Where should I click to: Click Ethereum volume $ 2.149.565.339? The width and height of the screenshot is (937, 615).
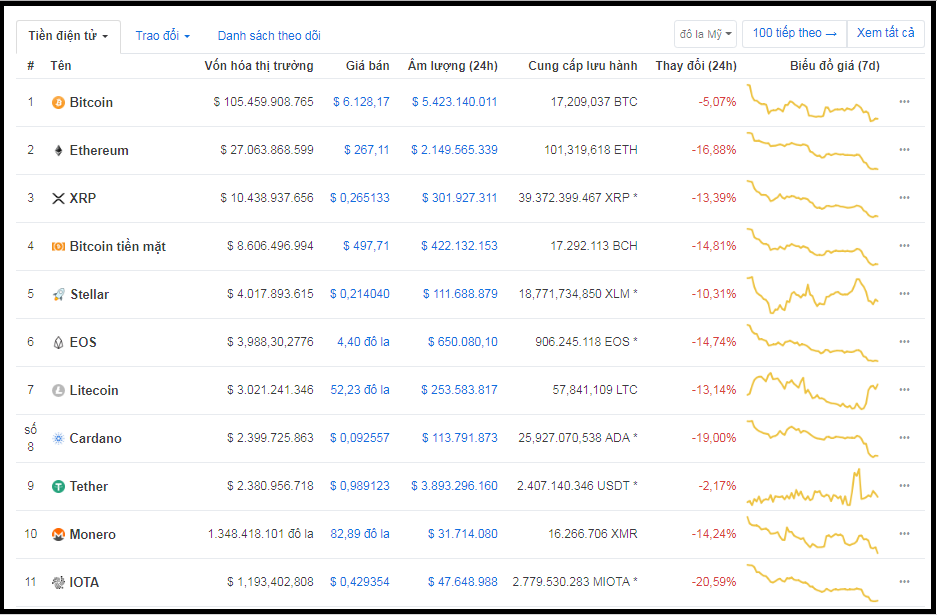[454, 150]
